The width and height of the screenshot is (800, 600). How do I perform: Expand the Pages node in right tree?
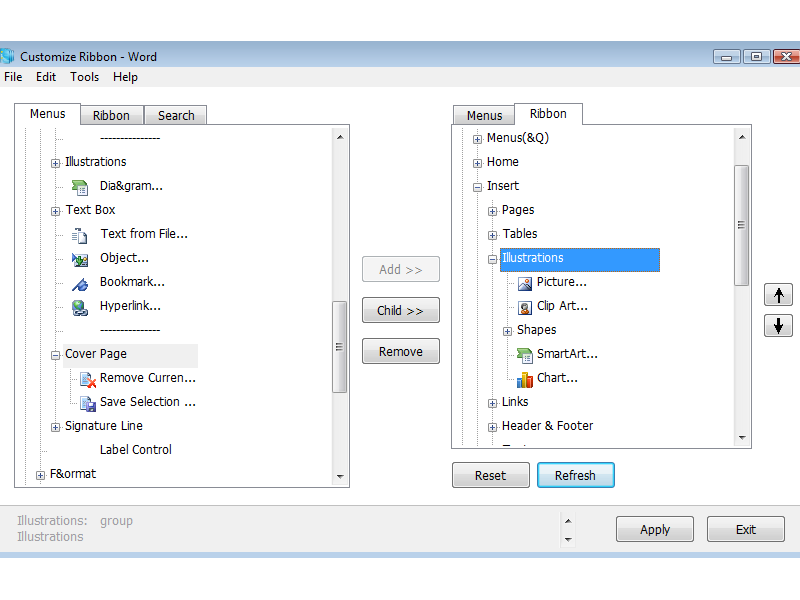pyautogui.click(x=491, y=210)
